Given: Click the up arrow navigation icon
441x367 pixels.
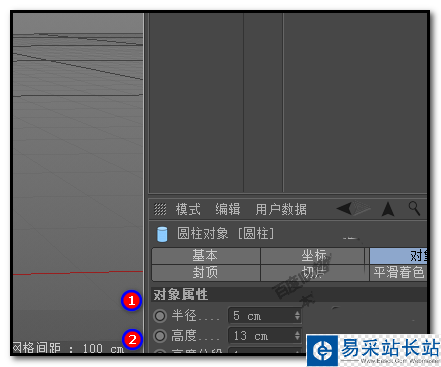Looking at the screenshot, I should [388, 209].
